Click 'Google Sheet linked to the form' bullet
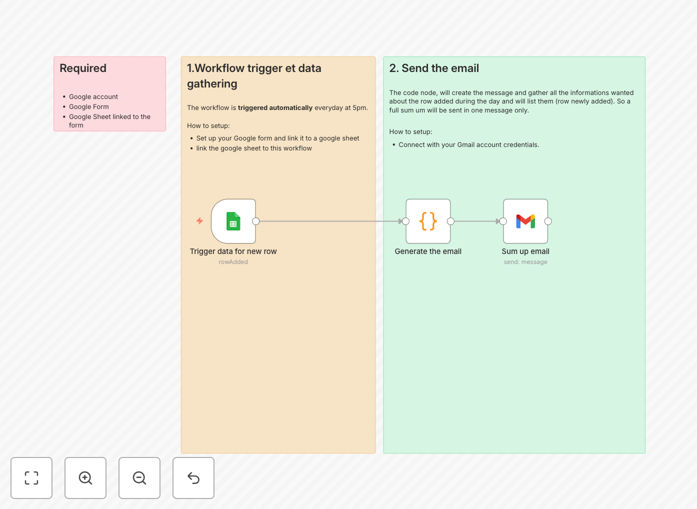This screenshot has height=509, width=697. pos(109,121)
